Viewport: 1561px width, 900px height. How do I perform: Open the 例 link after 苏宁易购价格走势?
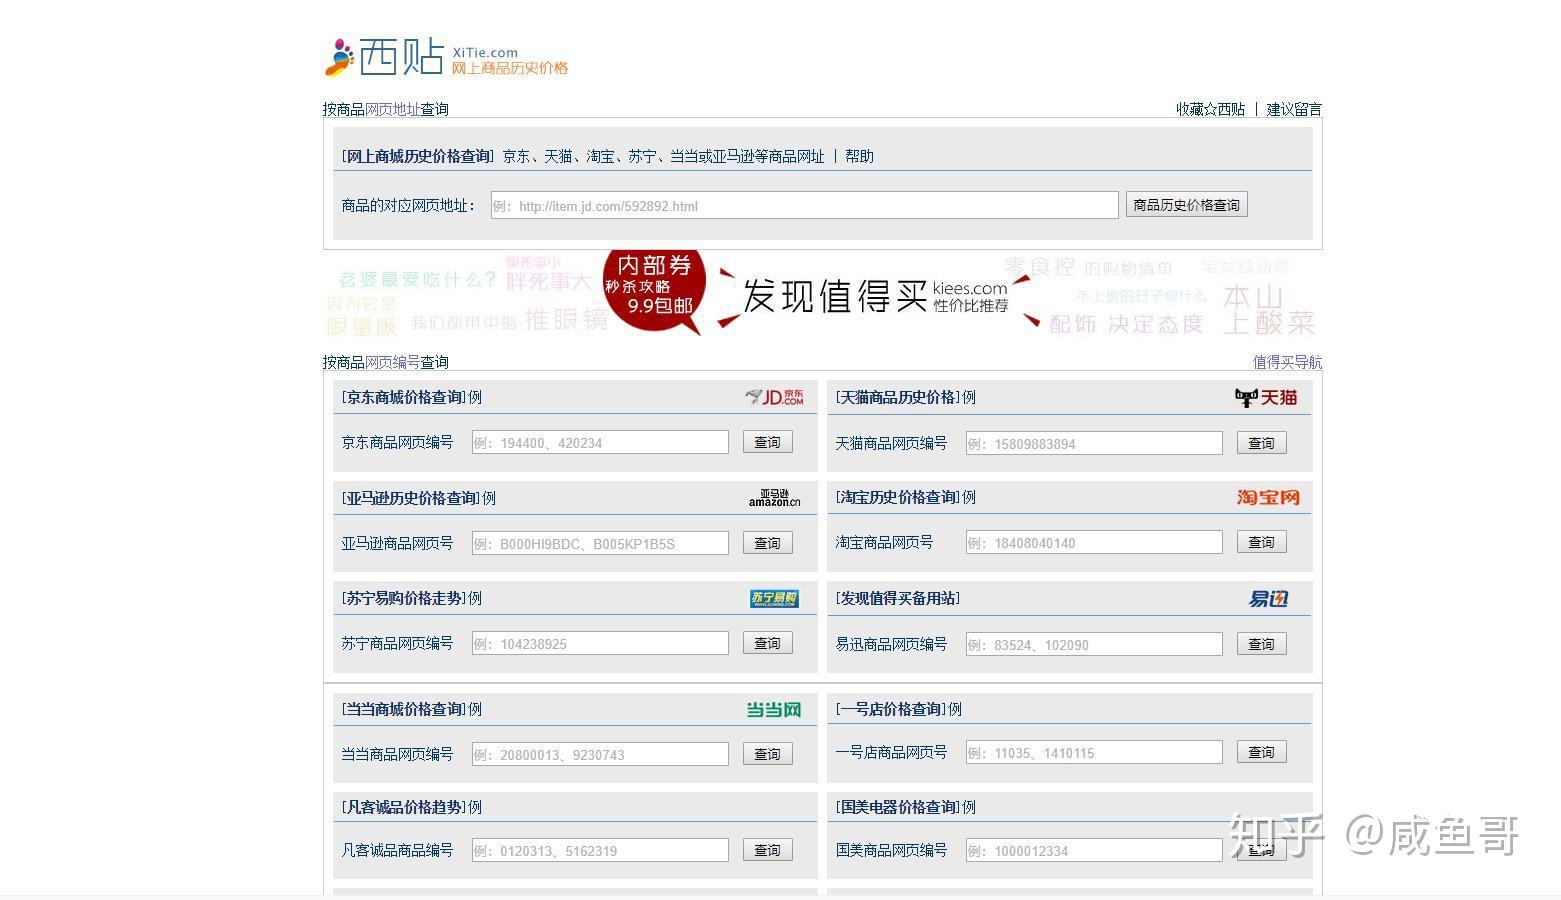(x=475, y=598)
